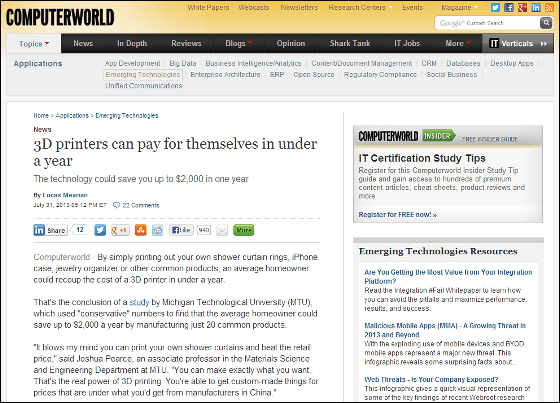Open the Shark Tank nav tab
The width and height of the screenshot is (560, 403).
pos(350,43)
